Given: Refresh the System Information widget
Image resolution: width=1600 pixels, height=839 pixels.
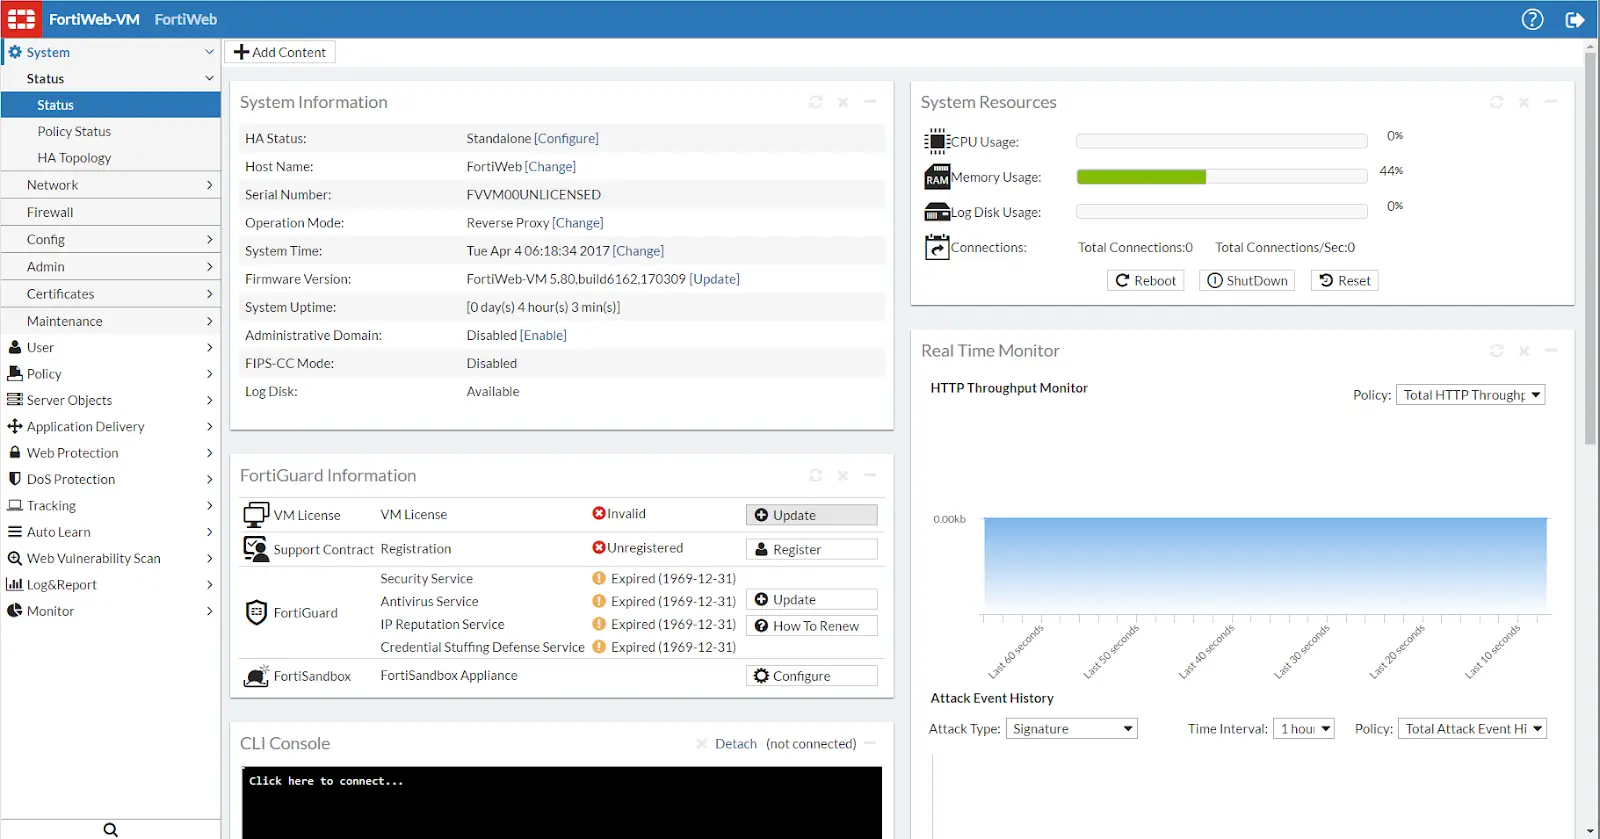Looking at the screenshot, I should click(x=816, y=102).
